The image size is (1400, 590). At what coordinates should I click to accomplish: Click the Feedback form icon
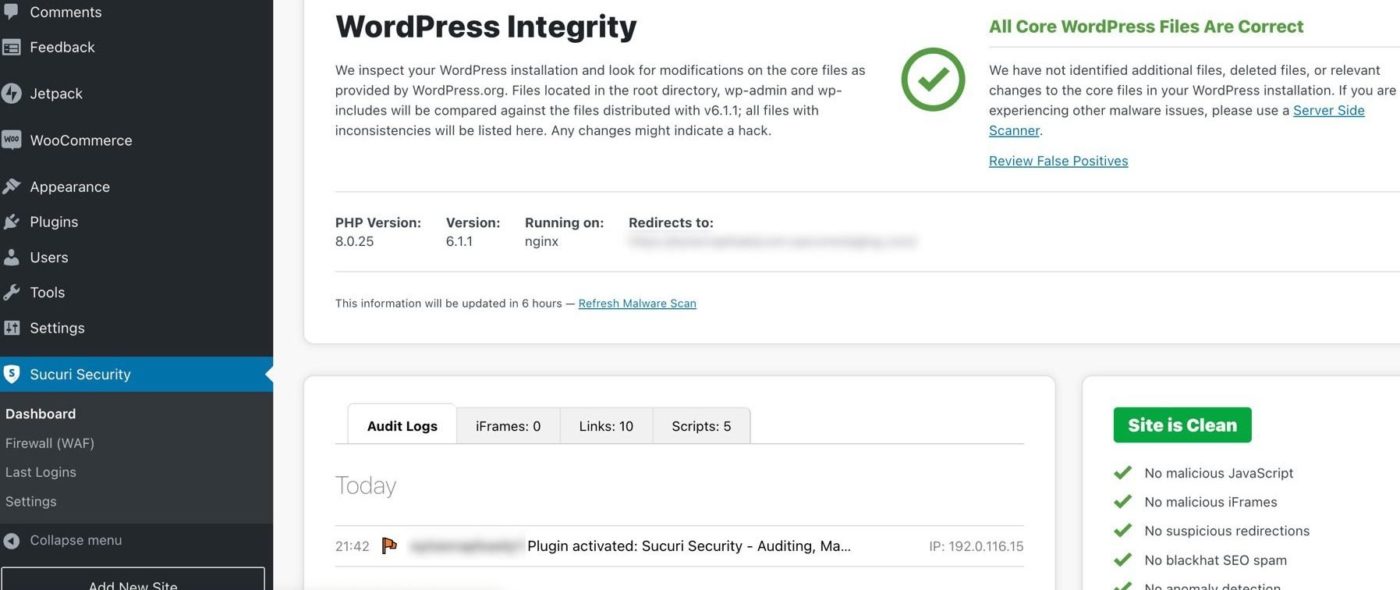point(12,47)
